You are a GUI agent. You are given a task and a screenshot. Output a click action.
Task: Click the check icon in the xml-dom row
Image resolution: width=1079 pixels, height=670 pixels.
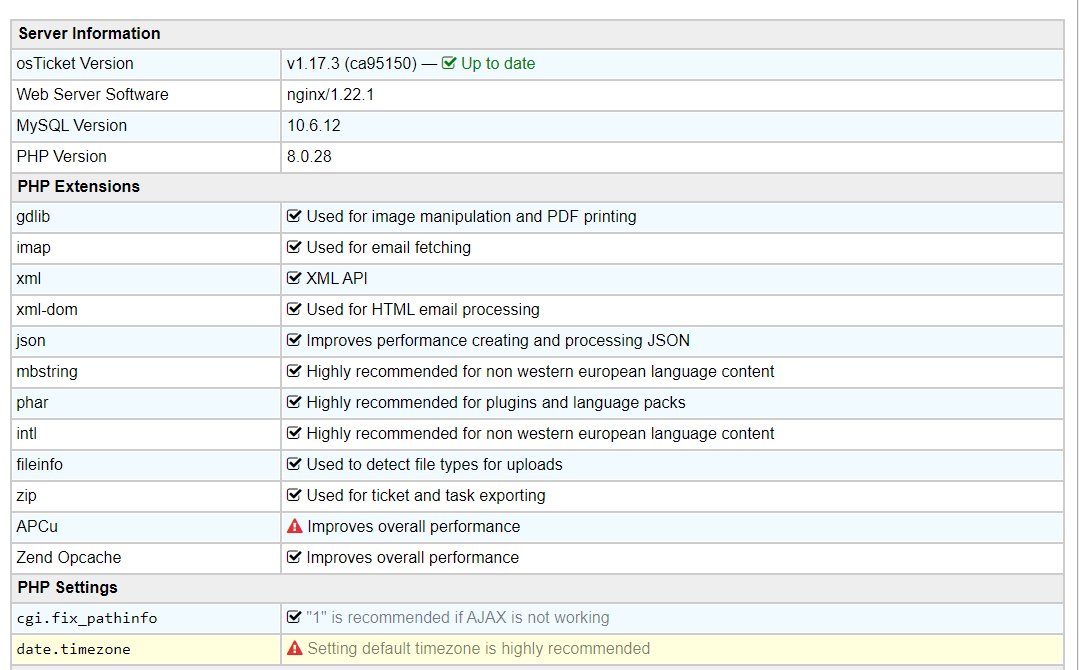(294, 309)
